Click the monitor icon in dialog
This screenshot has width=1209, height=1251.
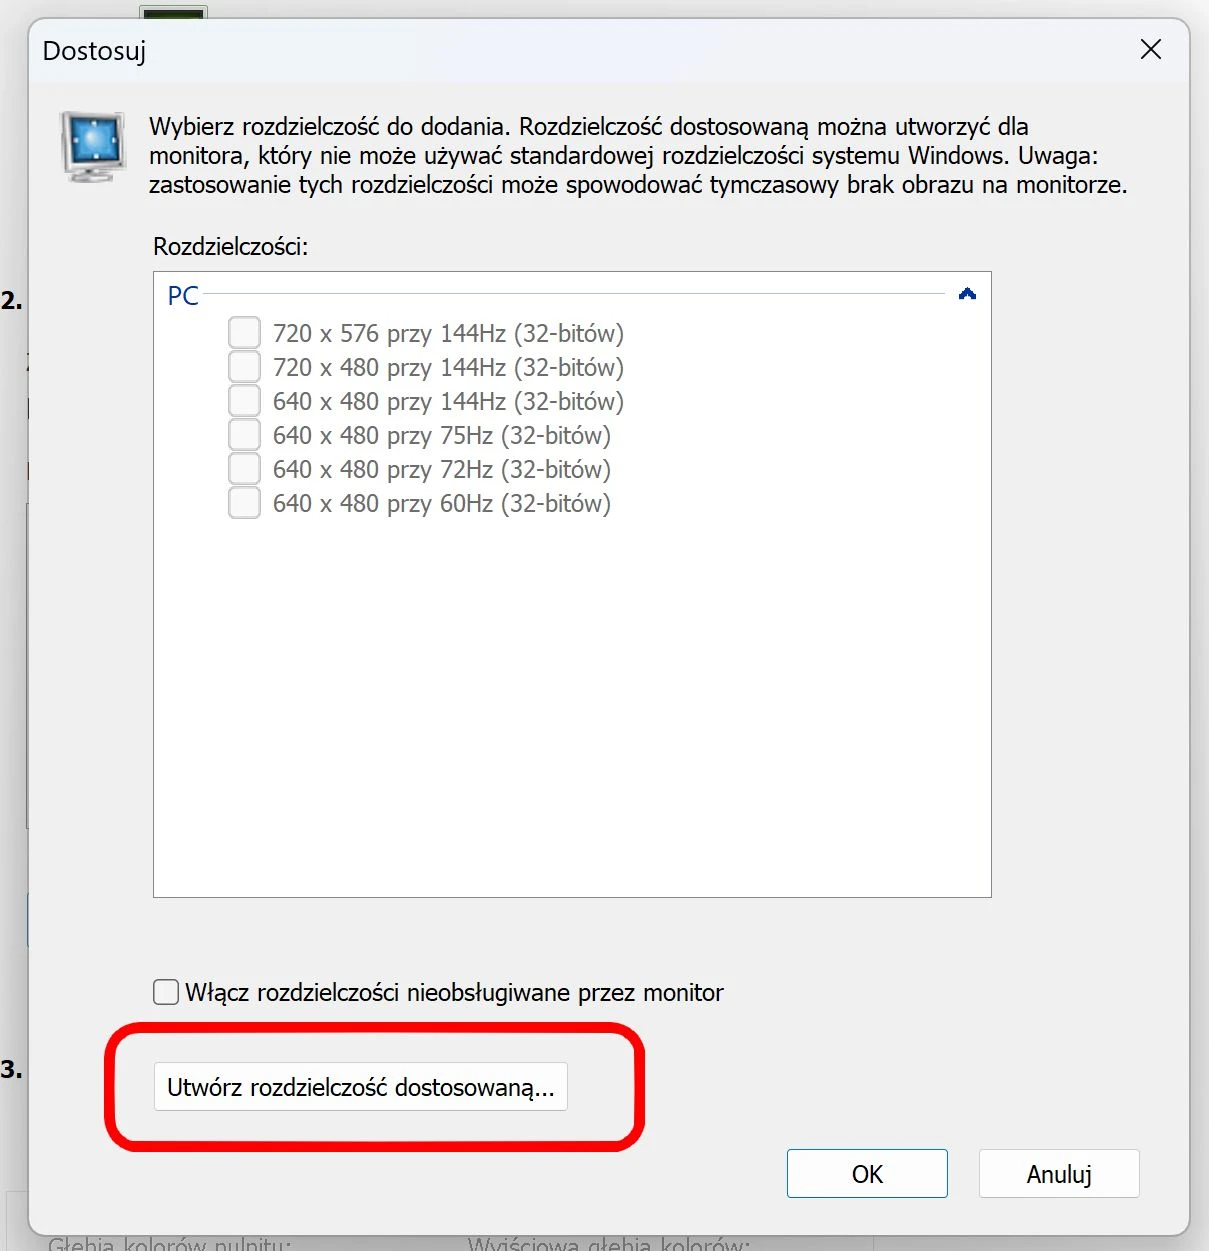click(x=93, y=147)
